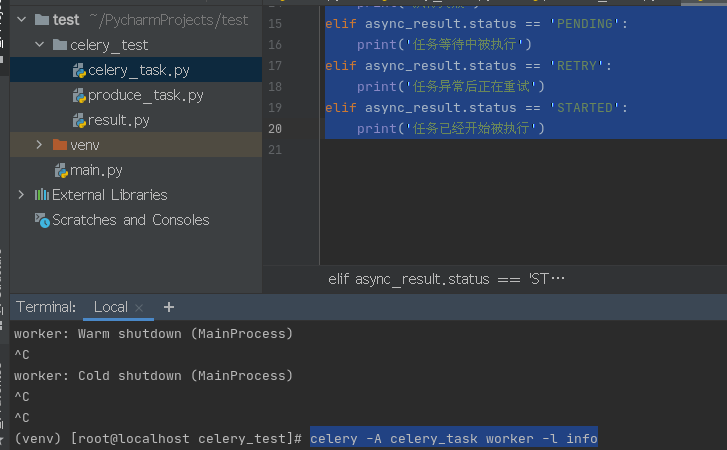Click the elif async_result.status breadcrumb
Image resolution: width=727 pixels, height=450 pixels.
[x=446, y=279]
